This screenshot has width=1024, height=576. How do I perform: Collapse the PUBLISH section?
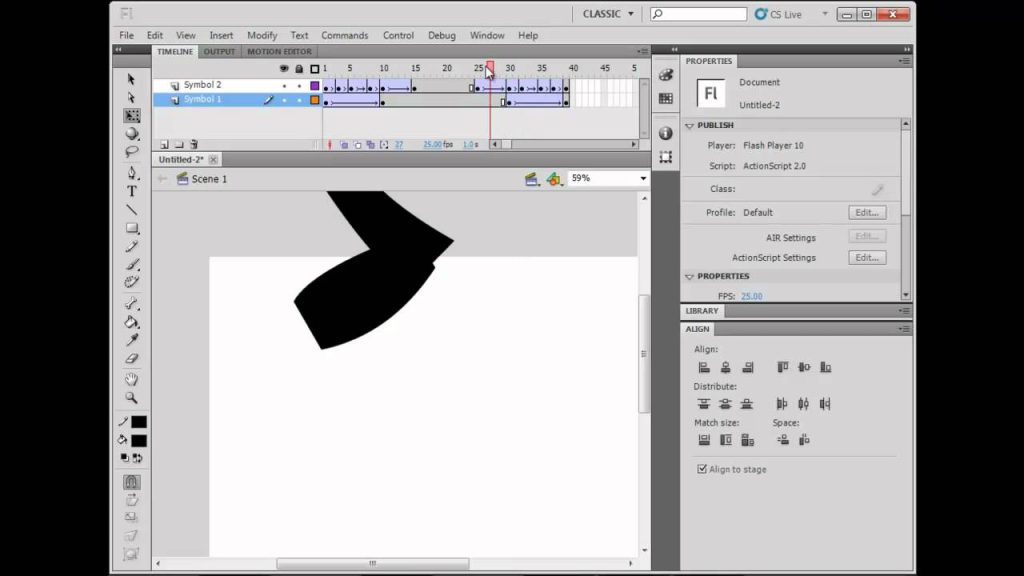(x=690, y=125)
